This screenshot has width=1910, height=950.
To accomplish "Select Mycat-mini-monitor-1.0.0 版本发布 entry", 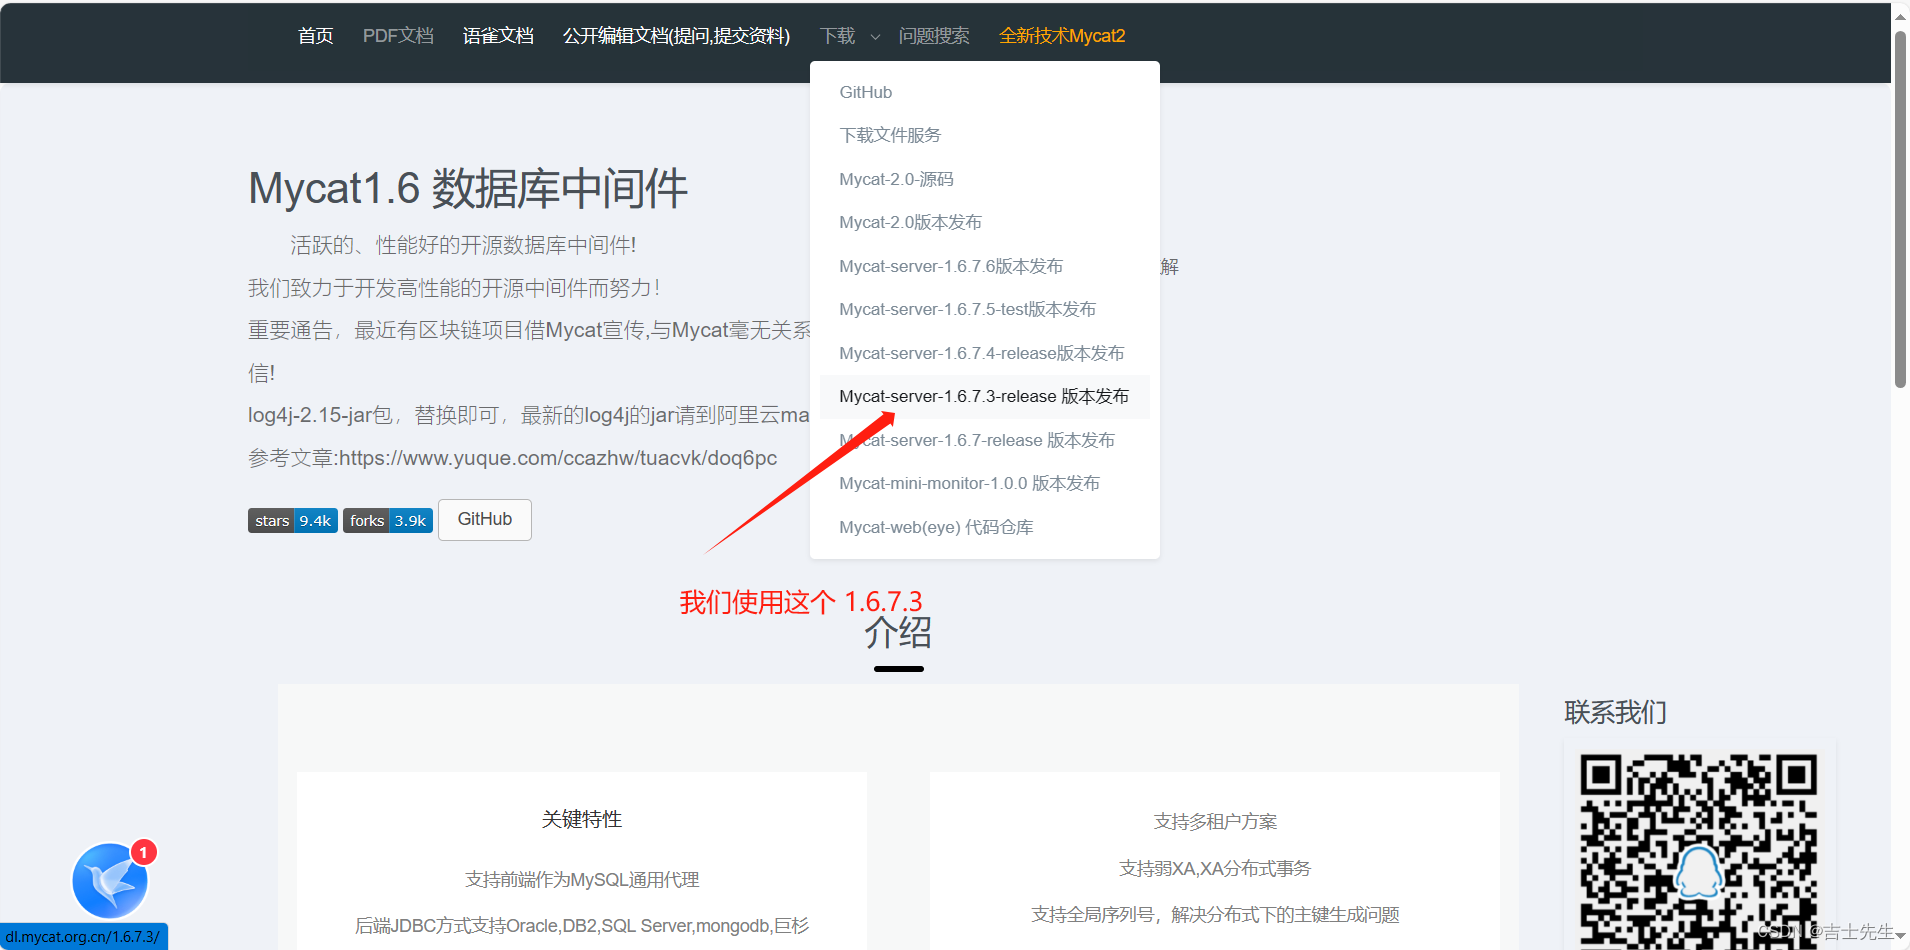I will [984, 483].
